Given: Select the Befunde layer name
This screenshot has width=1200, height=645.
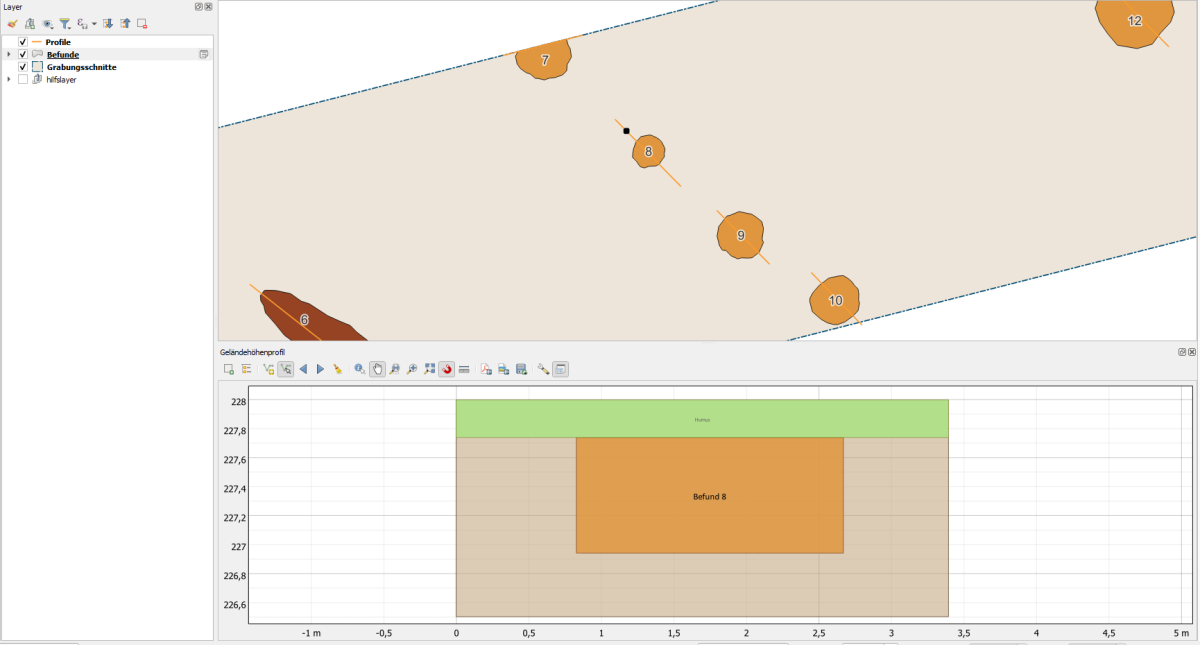Looking at the screenshot, I should coord(63,54).
